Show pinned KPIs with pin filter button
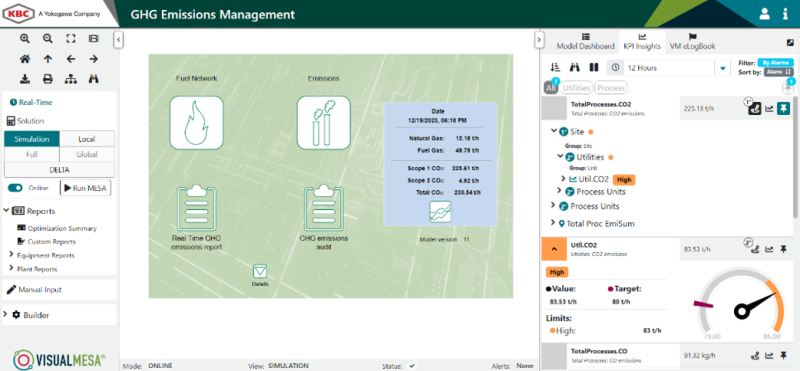 (789, 87)
